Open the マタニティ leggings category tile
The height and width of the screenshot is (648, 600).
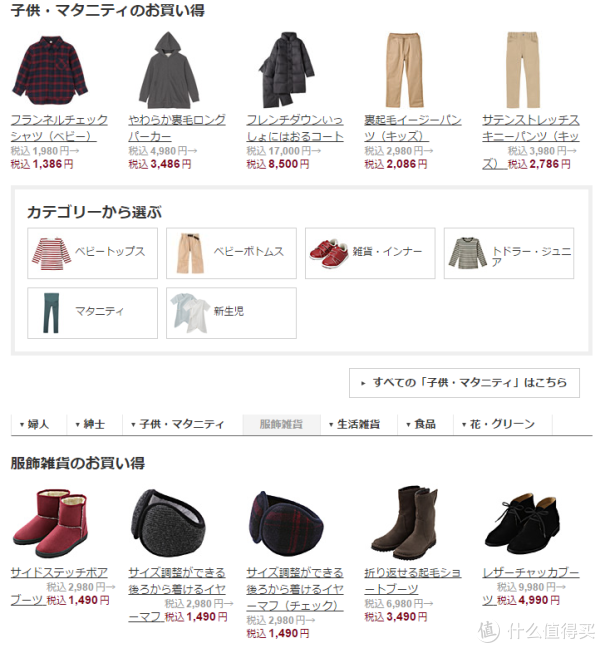(92, 313)
